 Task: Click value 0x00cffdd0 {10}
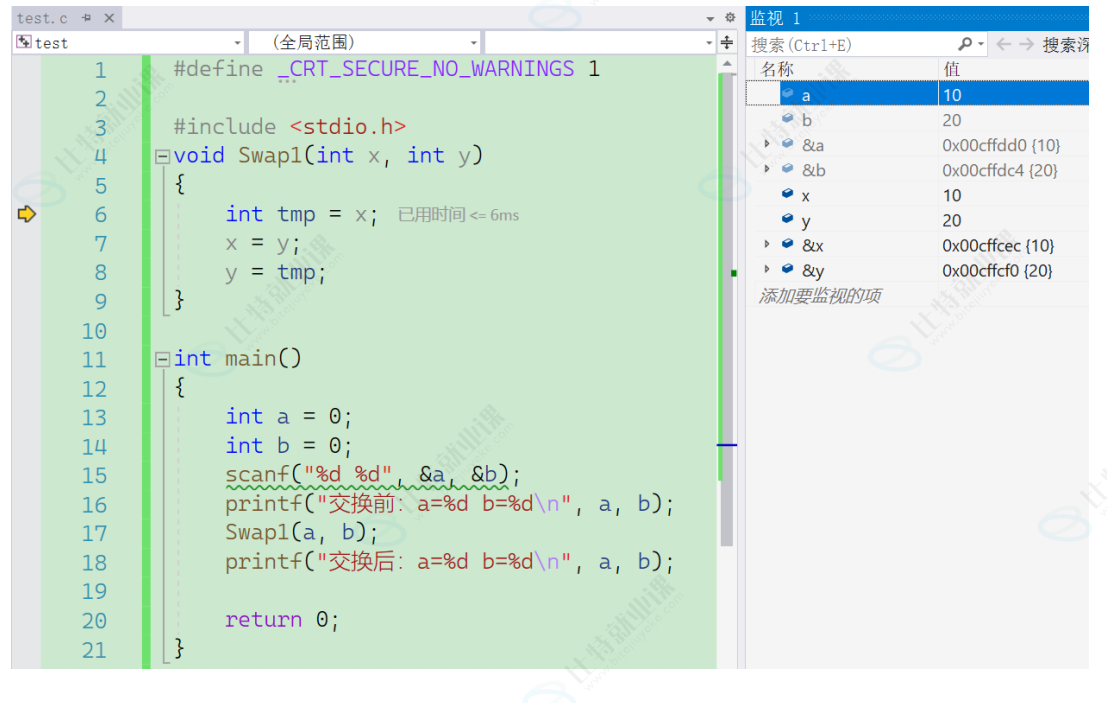point(1001,145)
